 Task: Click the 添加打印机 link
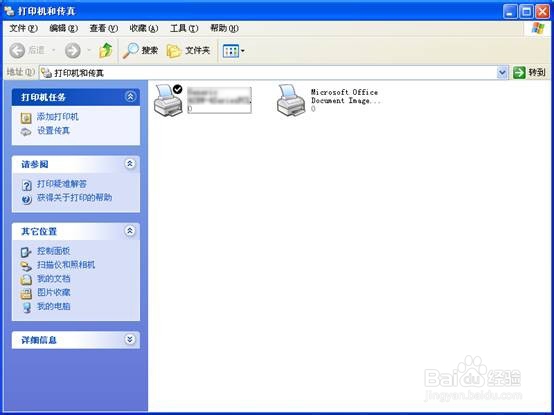(x=58, y=117)
